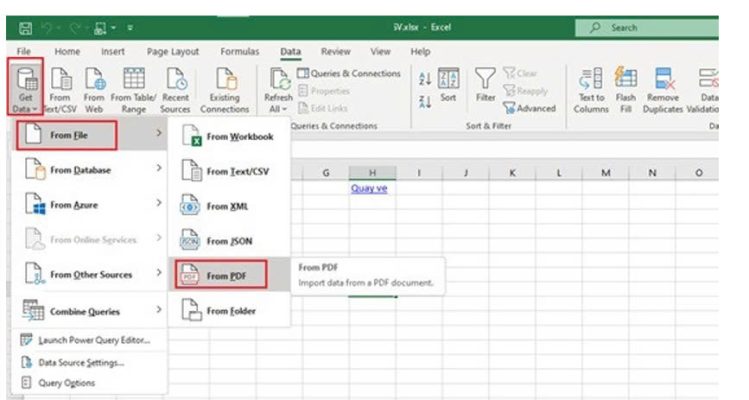Screen dimensions: 749x400
Task: Choose From Text/CSV in submenu
Action: (229, 171)
